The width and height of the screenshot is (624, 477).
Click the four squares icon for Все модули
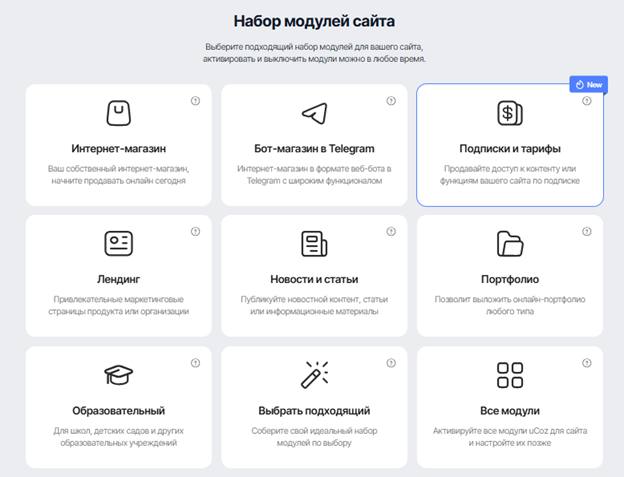tap(510, 375)
